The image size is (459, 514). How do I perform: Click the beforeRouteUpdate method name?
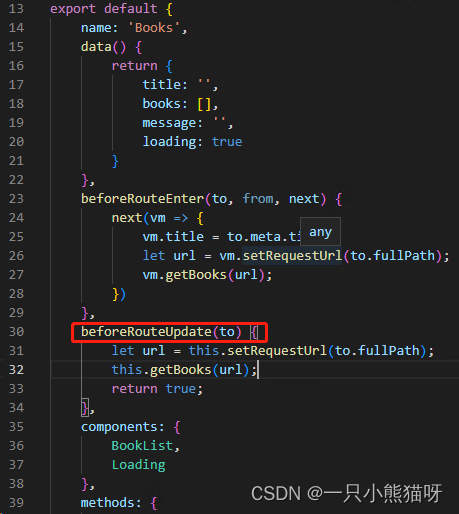(x=146, y=332)
